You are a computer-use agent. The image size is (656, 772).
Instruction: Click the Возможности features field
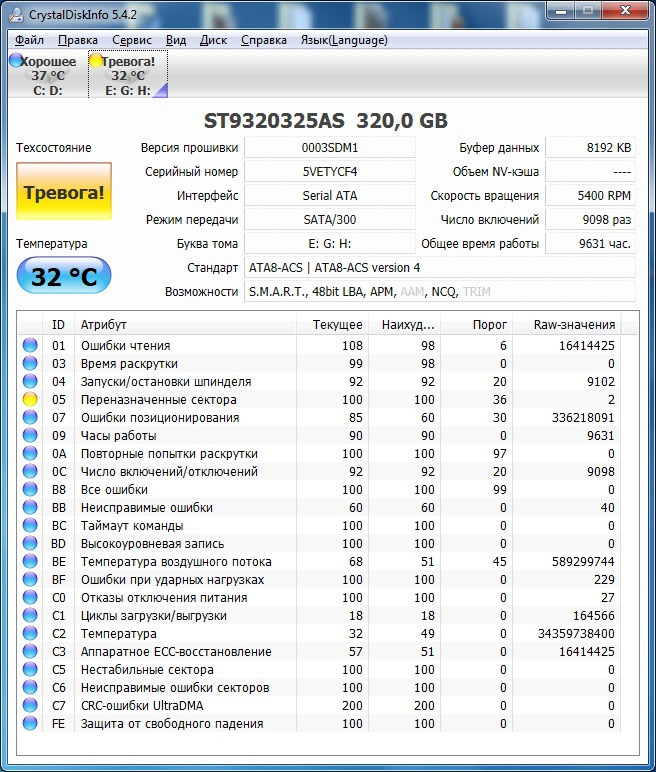439,292
